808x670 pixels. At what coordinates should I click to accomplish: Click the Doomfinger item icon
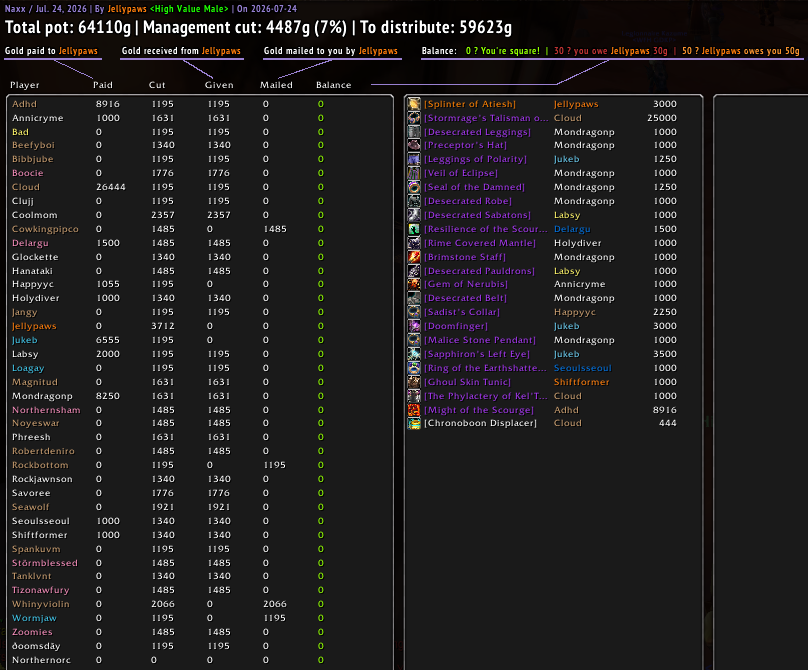tap(414, 326)
